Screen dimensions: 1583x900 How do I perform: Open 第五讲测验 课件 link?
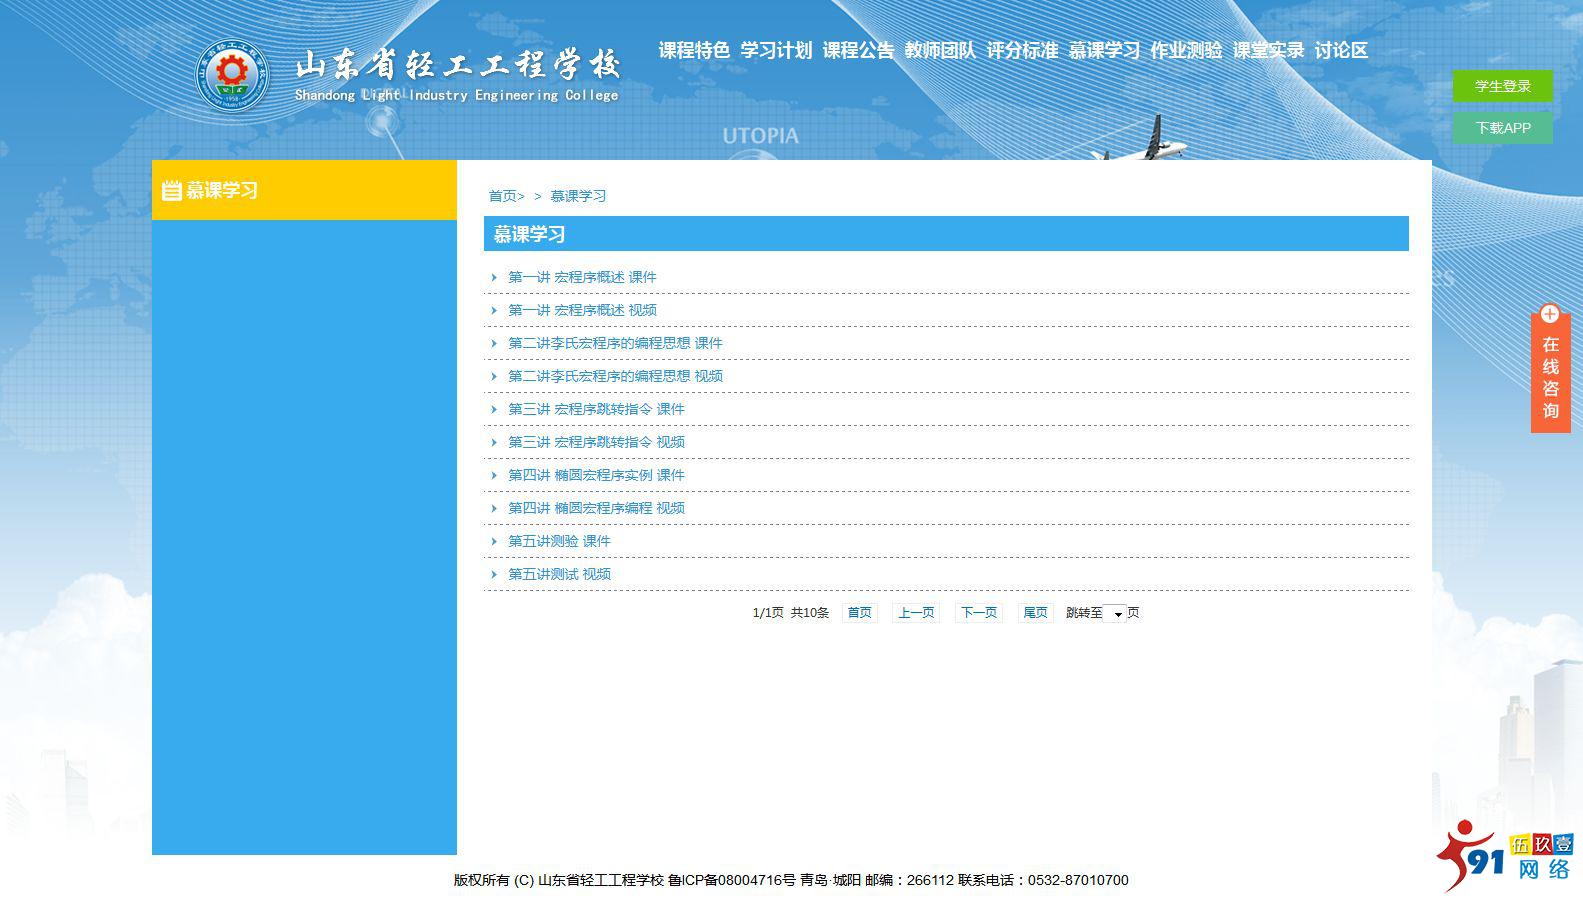point(559,541)
